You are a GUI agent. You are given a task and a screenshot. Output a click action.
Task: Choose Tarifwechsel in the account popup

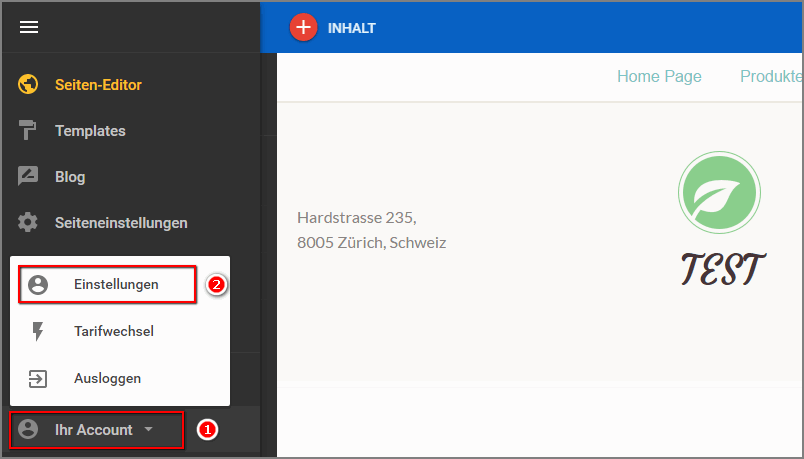(113, 331)
